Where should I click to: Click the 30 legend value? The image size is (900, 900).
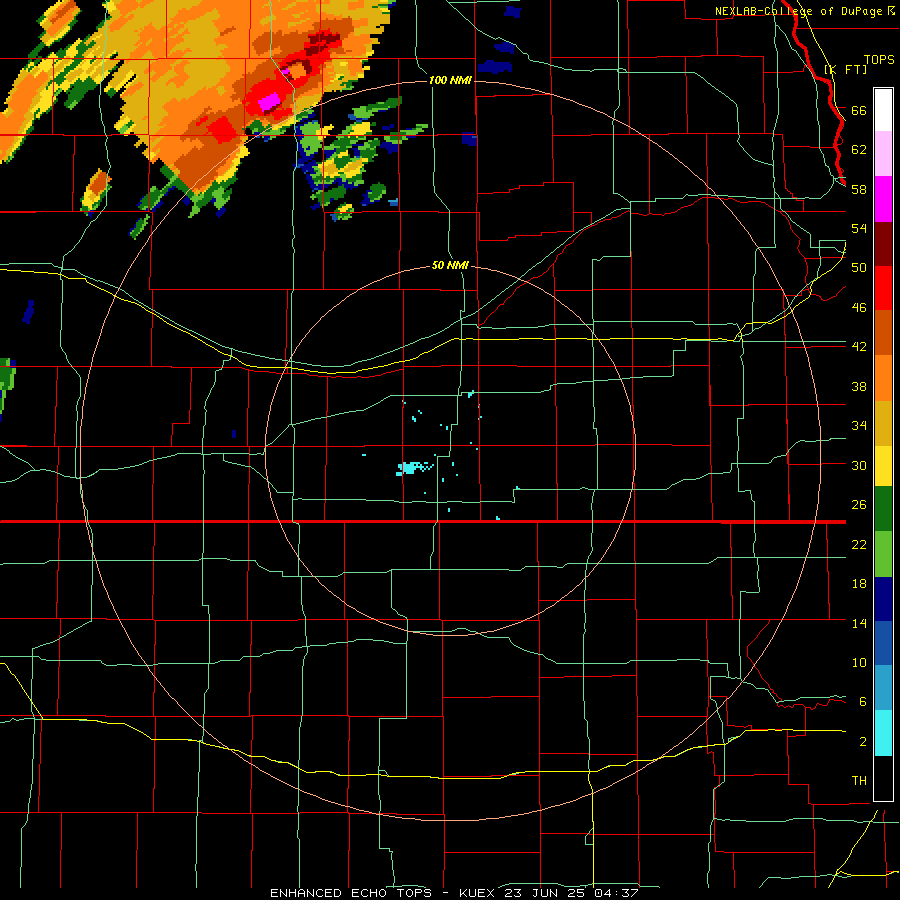[859, 465]
